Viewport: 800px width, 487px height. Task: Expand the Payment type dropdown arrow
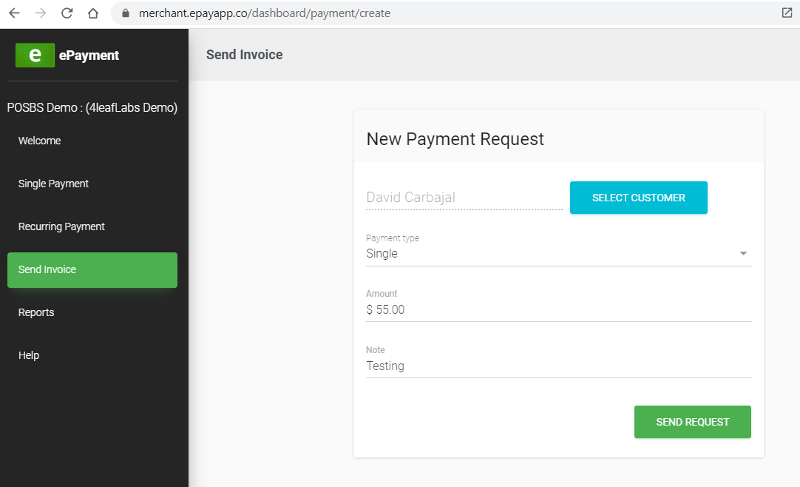point(743,254)
